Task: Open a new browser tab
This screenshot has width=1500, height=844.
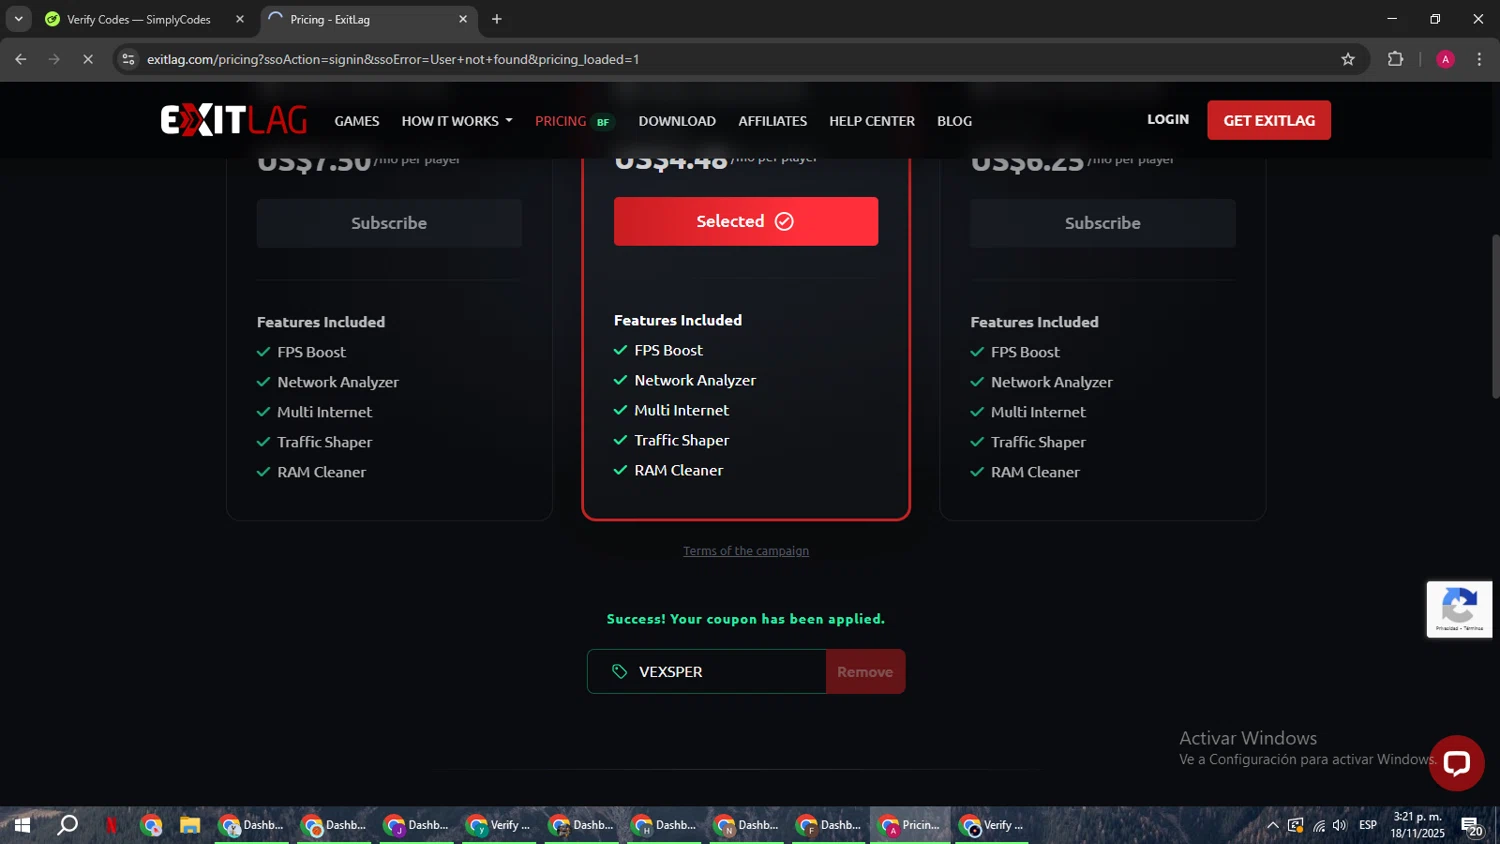Action: click(497, 19)
